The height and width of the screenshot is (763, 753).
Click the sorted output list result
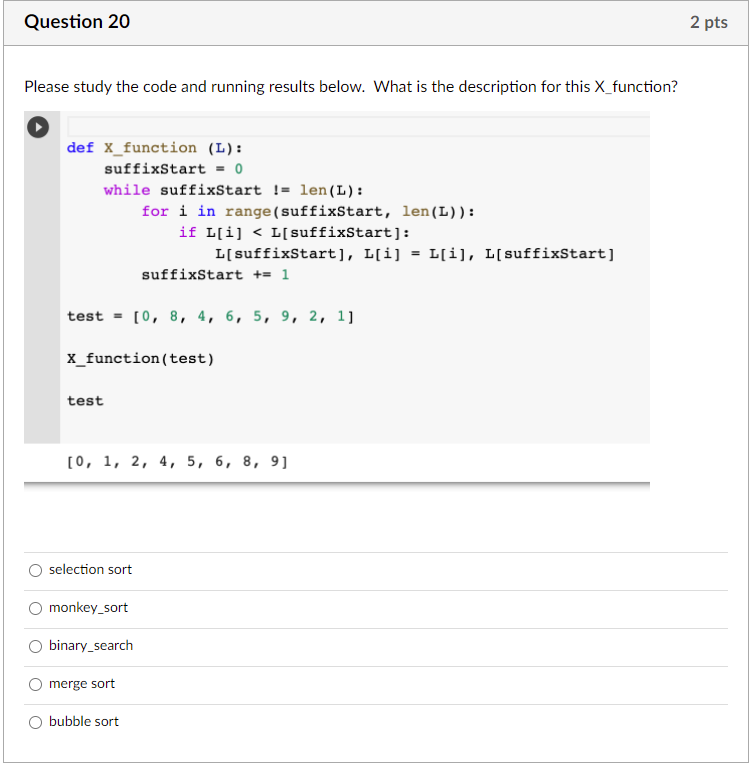[177, 461]
